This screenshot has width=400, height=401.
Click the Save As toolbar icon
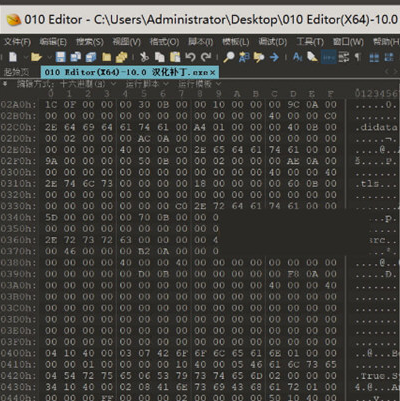click(x=75, y=57)
